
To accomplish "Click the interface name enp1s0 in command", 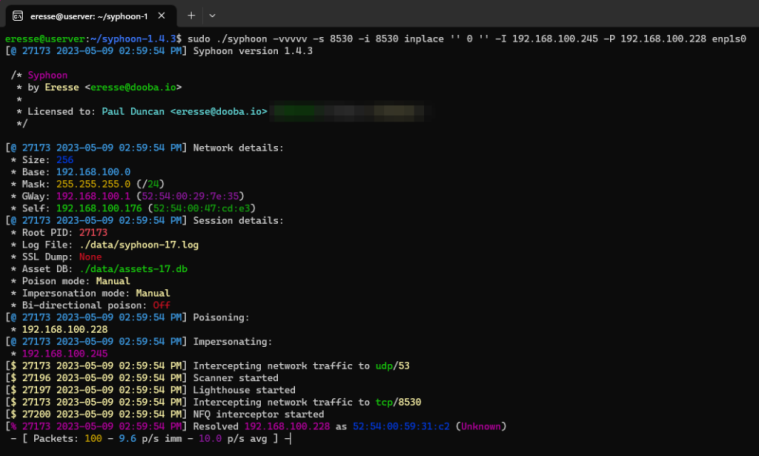I will click(x=729, y=39).
